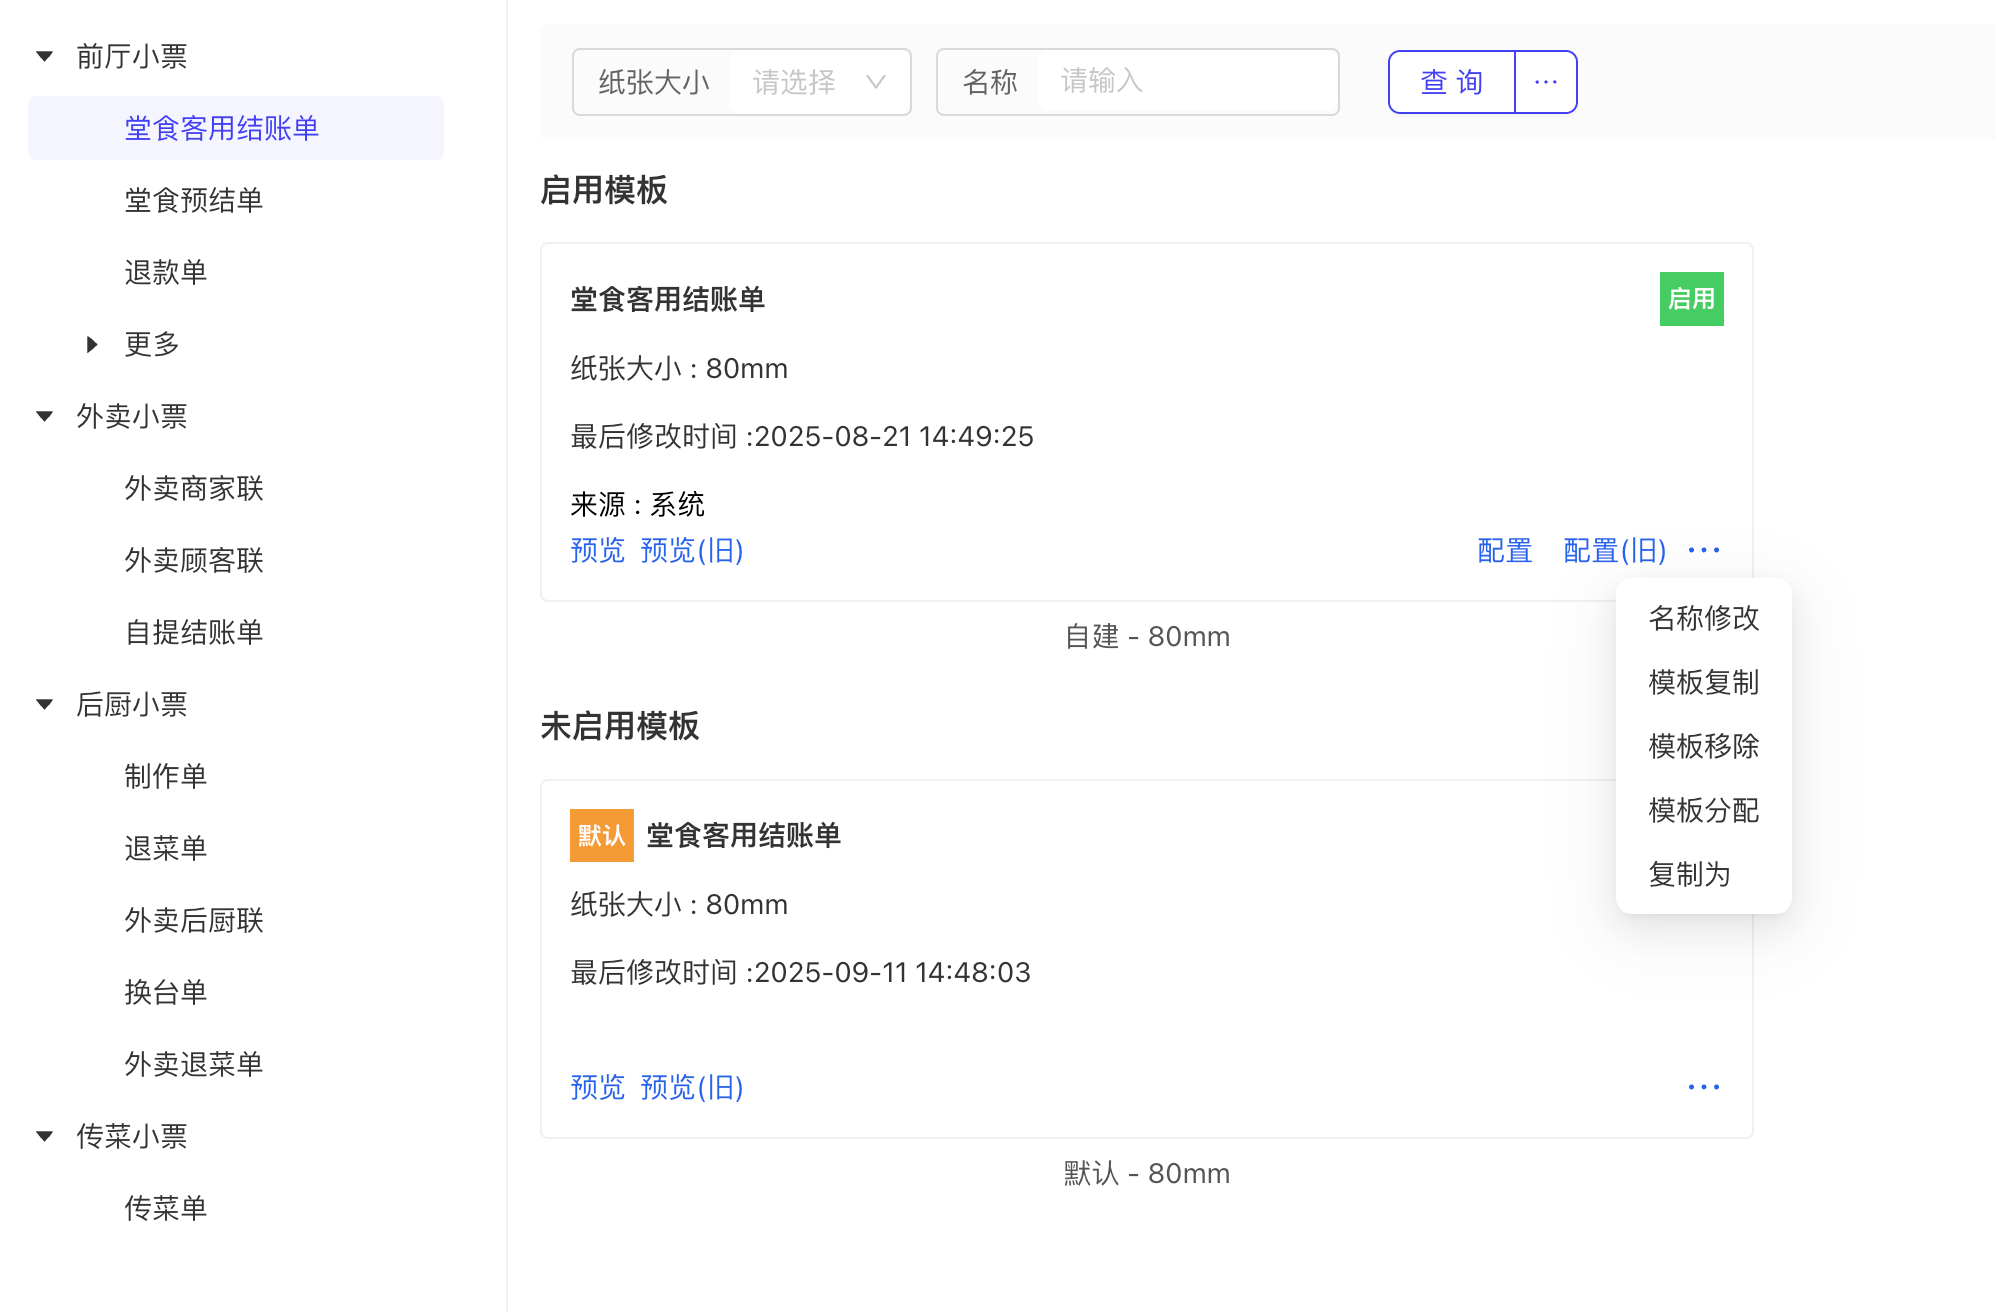Select 模板分配 menu entry
The width and height of the screenshot is (1996, 1312).
(x=1703, y=810)
